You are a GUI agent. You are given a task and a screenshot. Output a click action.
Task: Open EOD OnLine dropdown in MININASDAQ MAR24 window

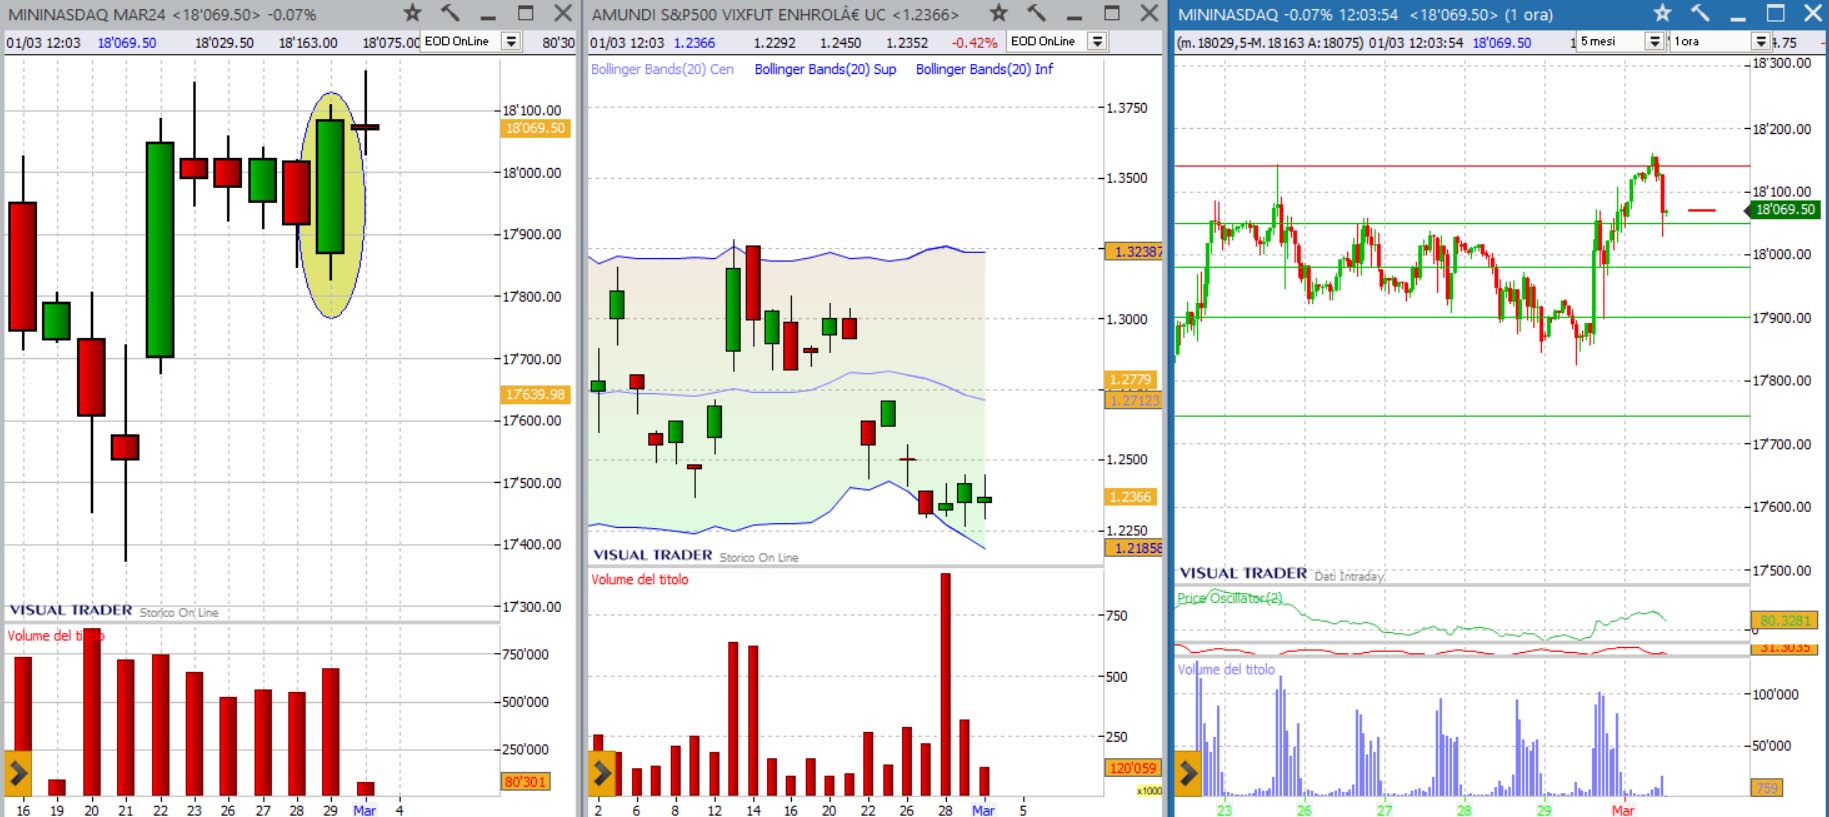[x=511, y=41]
